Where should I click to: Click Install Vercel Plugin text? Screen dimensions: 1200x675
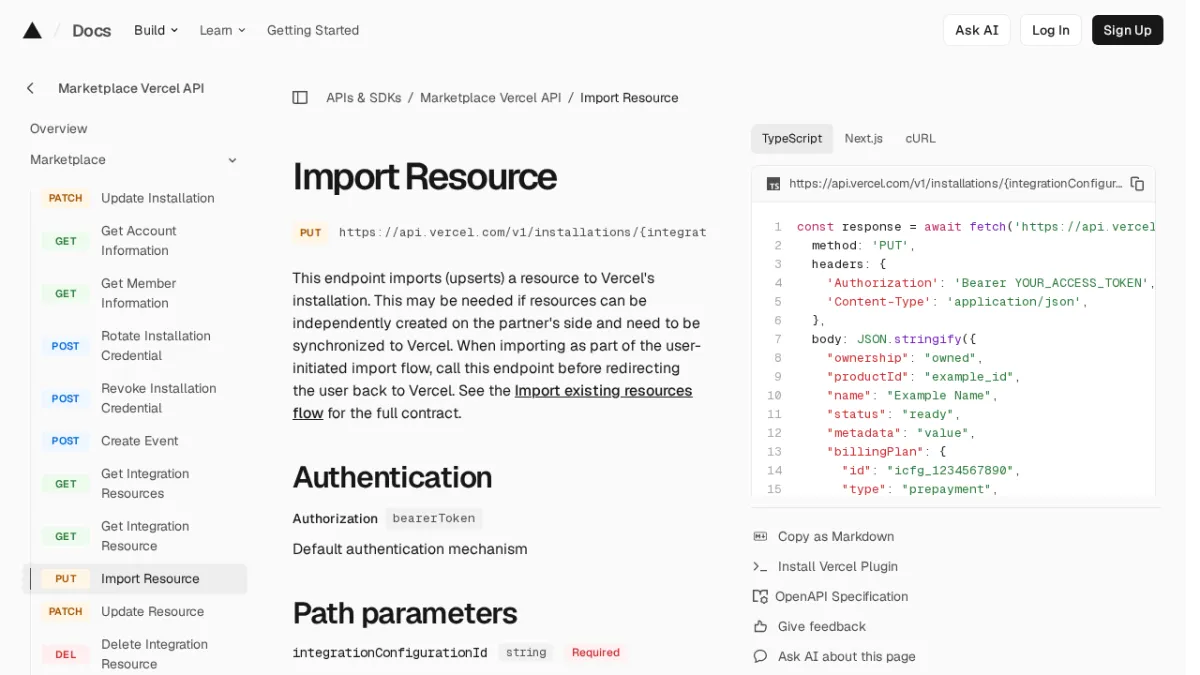coord(838,567)
